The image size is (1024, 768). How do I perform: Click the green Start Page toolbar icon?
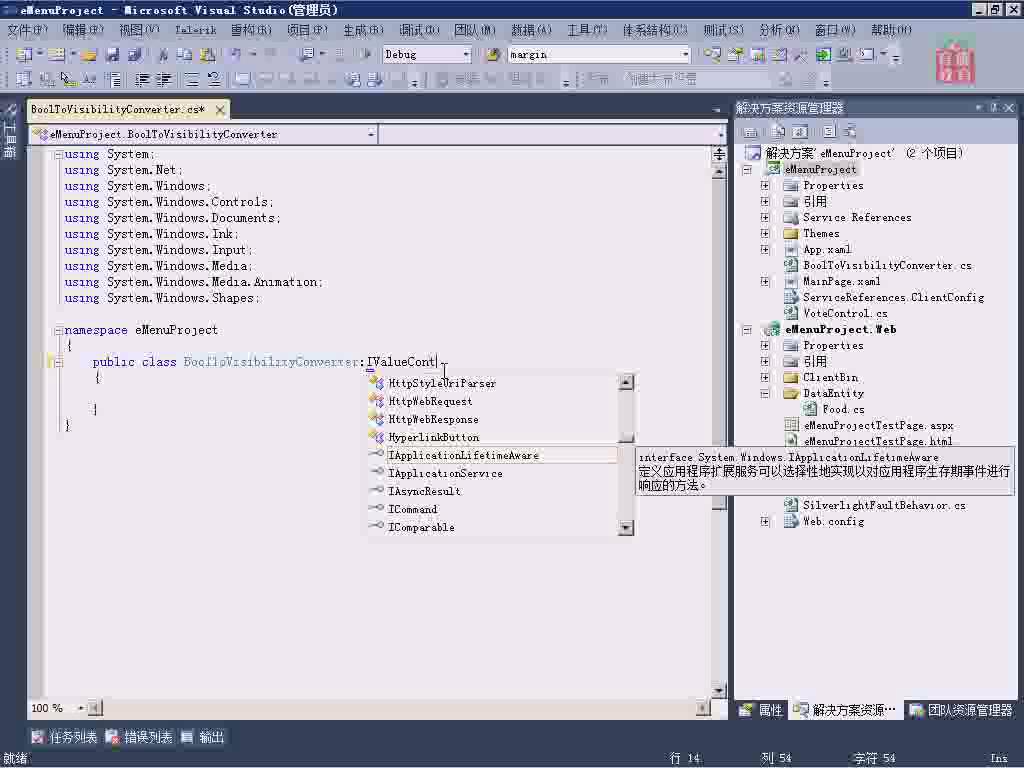(824, 55)
